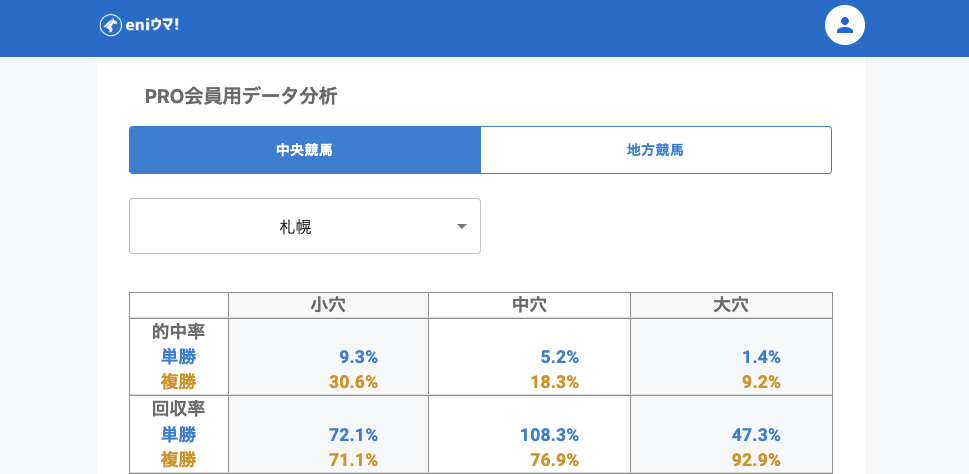
Task: Select the 108.3% 中穴 recovery rate cell
Action: pyautogui.click(x=549, y=434)
